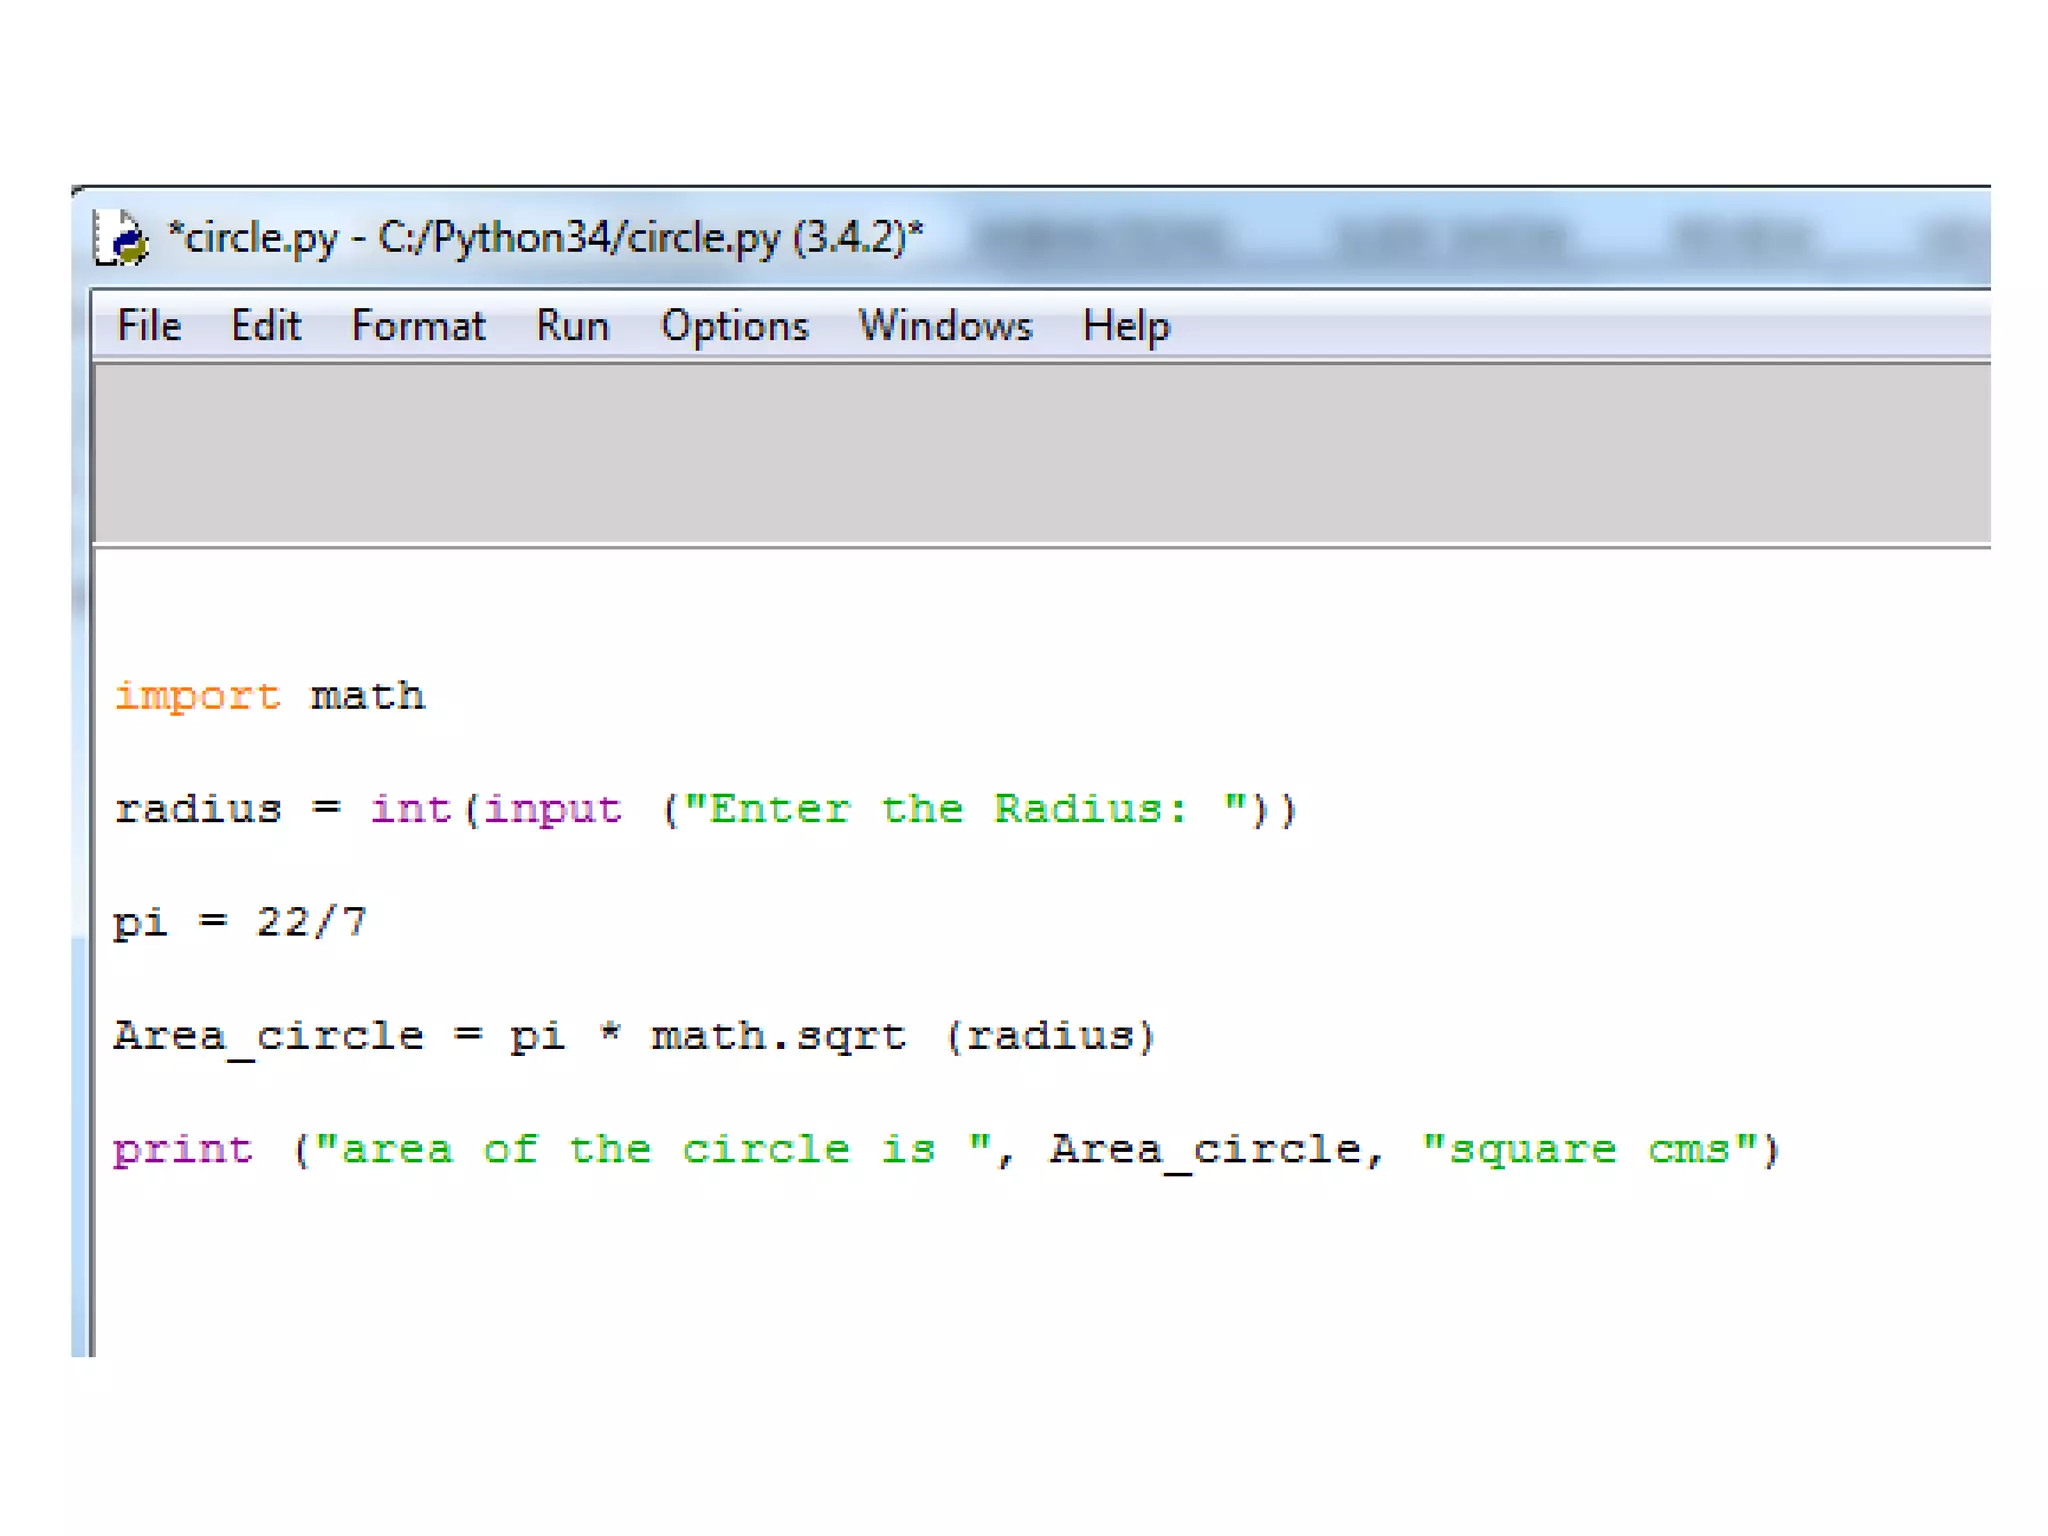The height and width of the screenshot is (1536, 2048).
Task: Open the Help menu
Action: pyautogui.click(x=1125, y=326)
